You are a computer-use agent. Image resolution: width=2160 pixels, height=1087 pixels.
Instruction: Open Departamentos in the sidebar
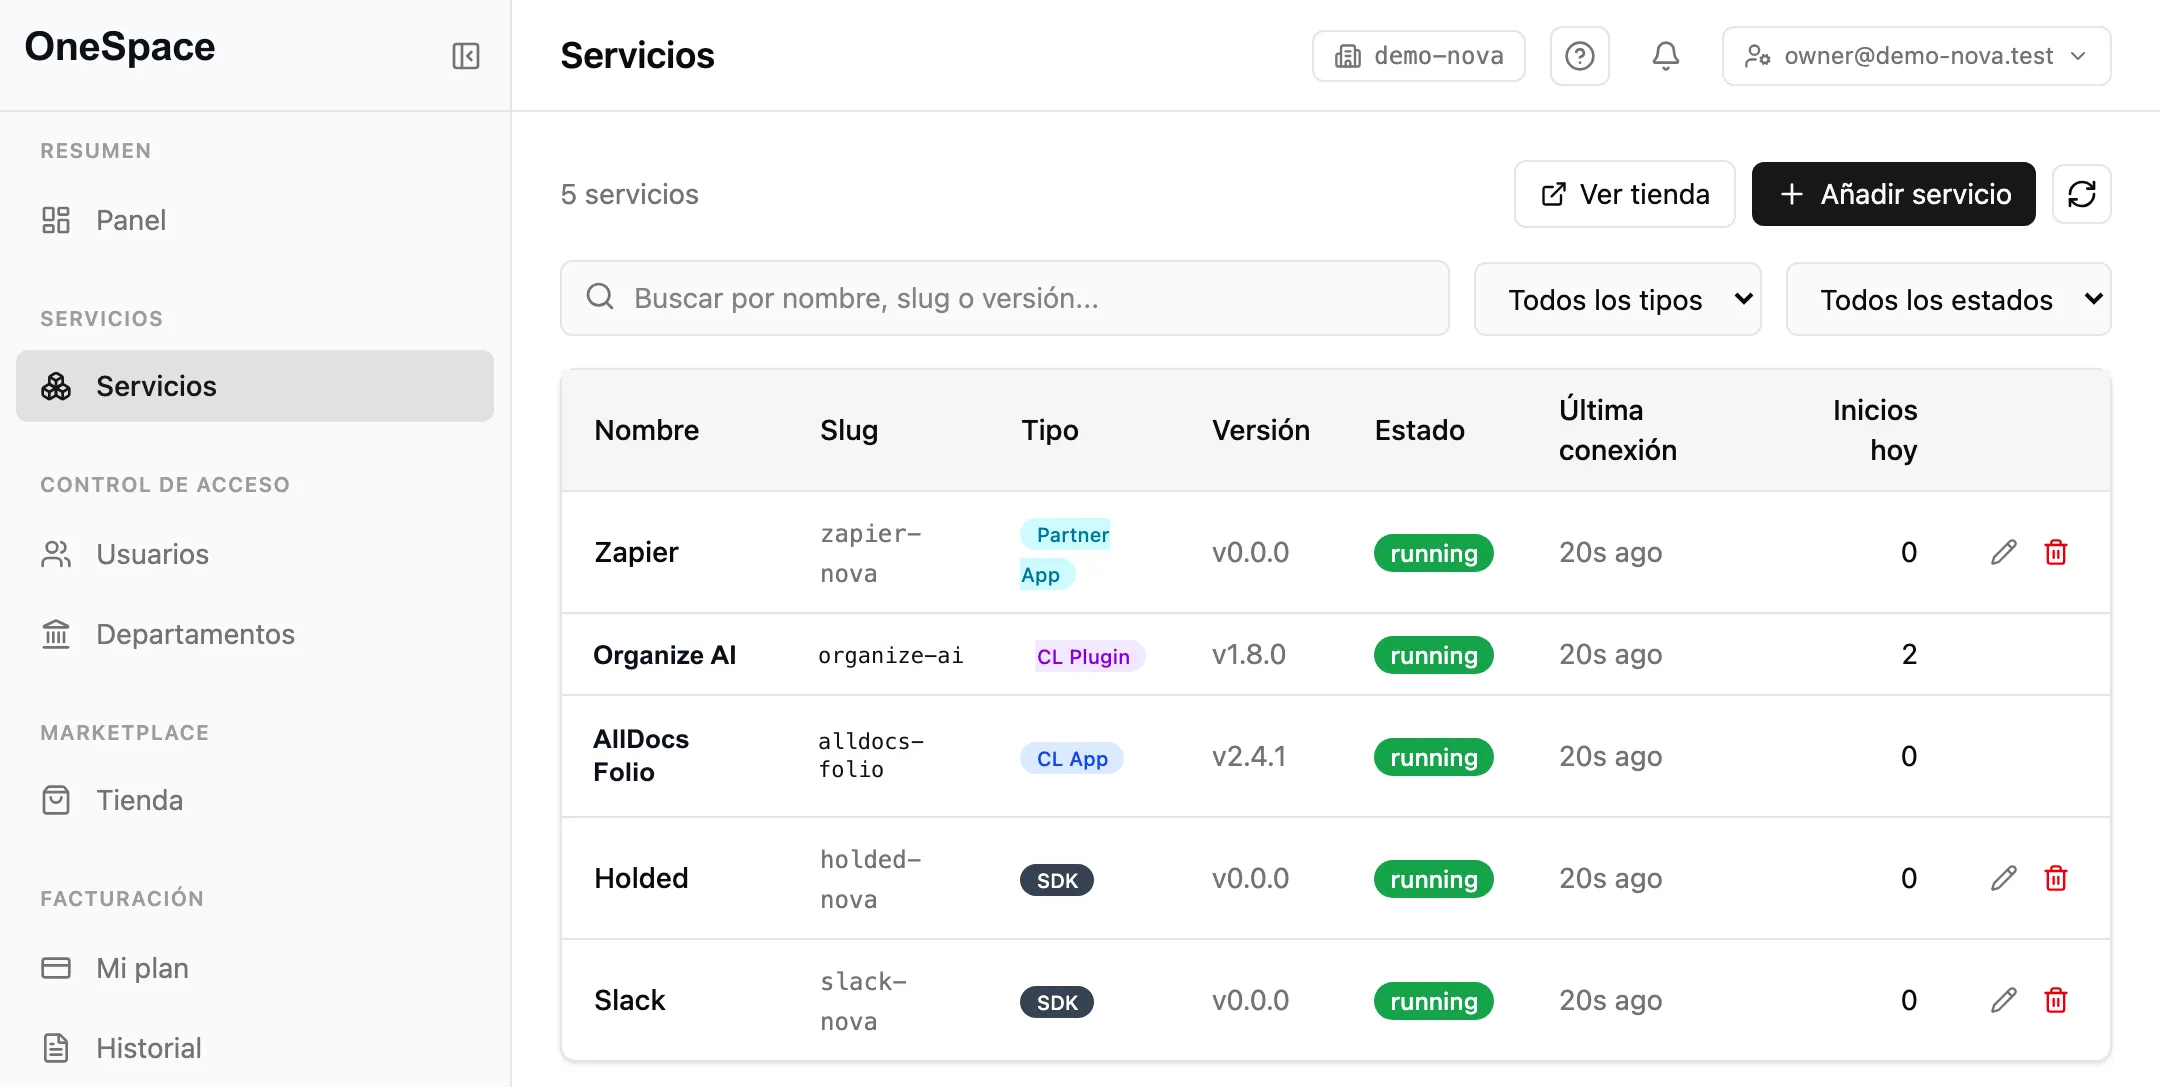click(x=255, y=634)
